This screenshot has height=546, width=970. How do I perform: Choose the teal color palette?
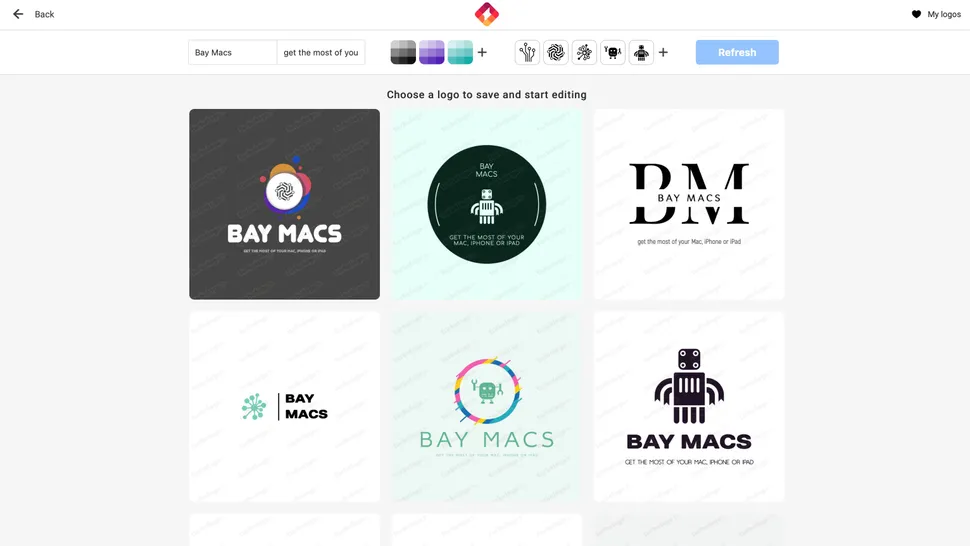(x=460, y=52)
